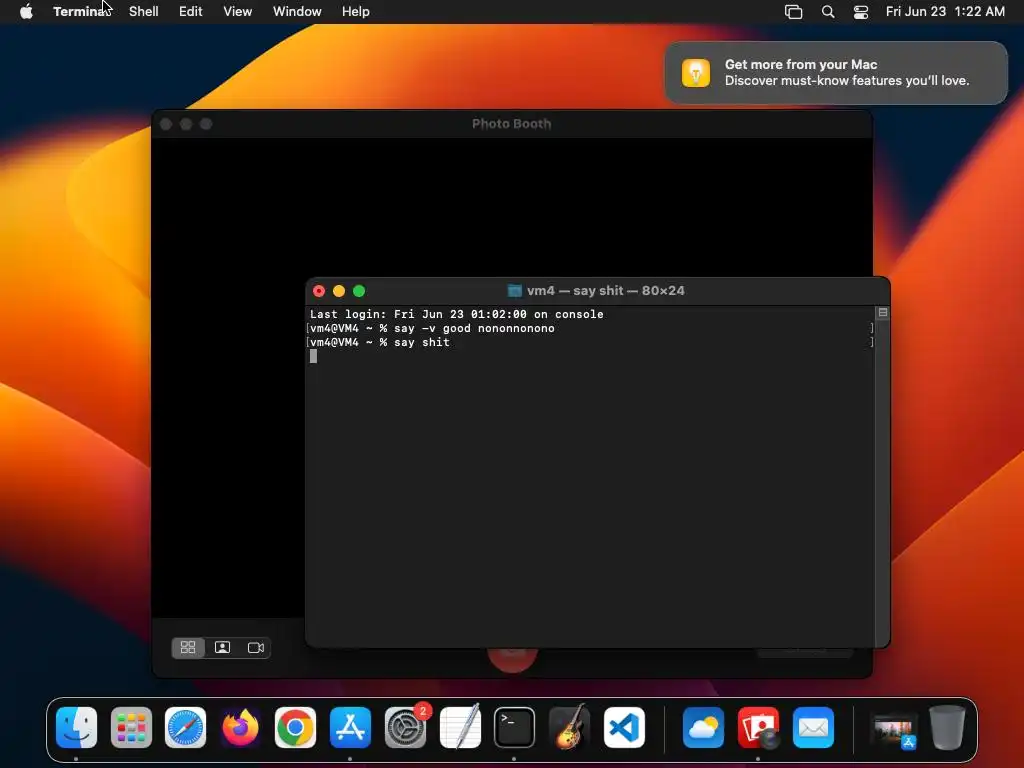
Task: Open Finder from the dock
Action: coord(76,728)
